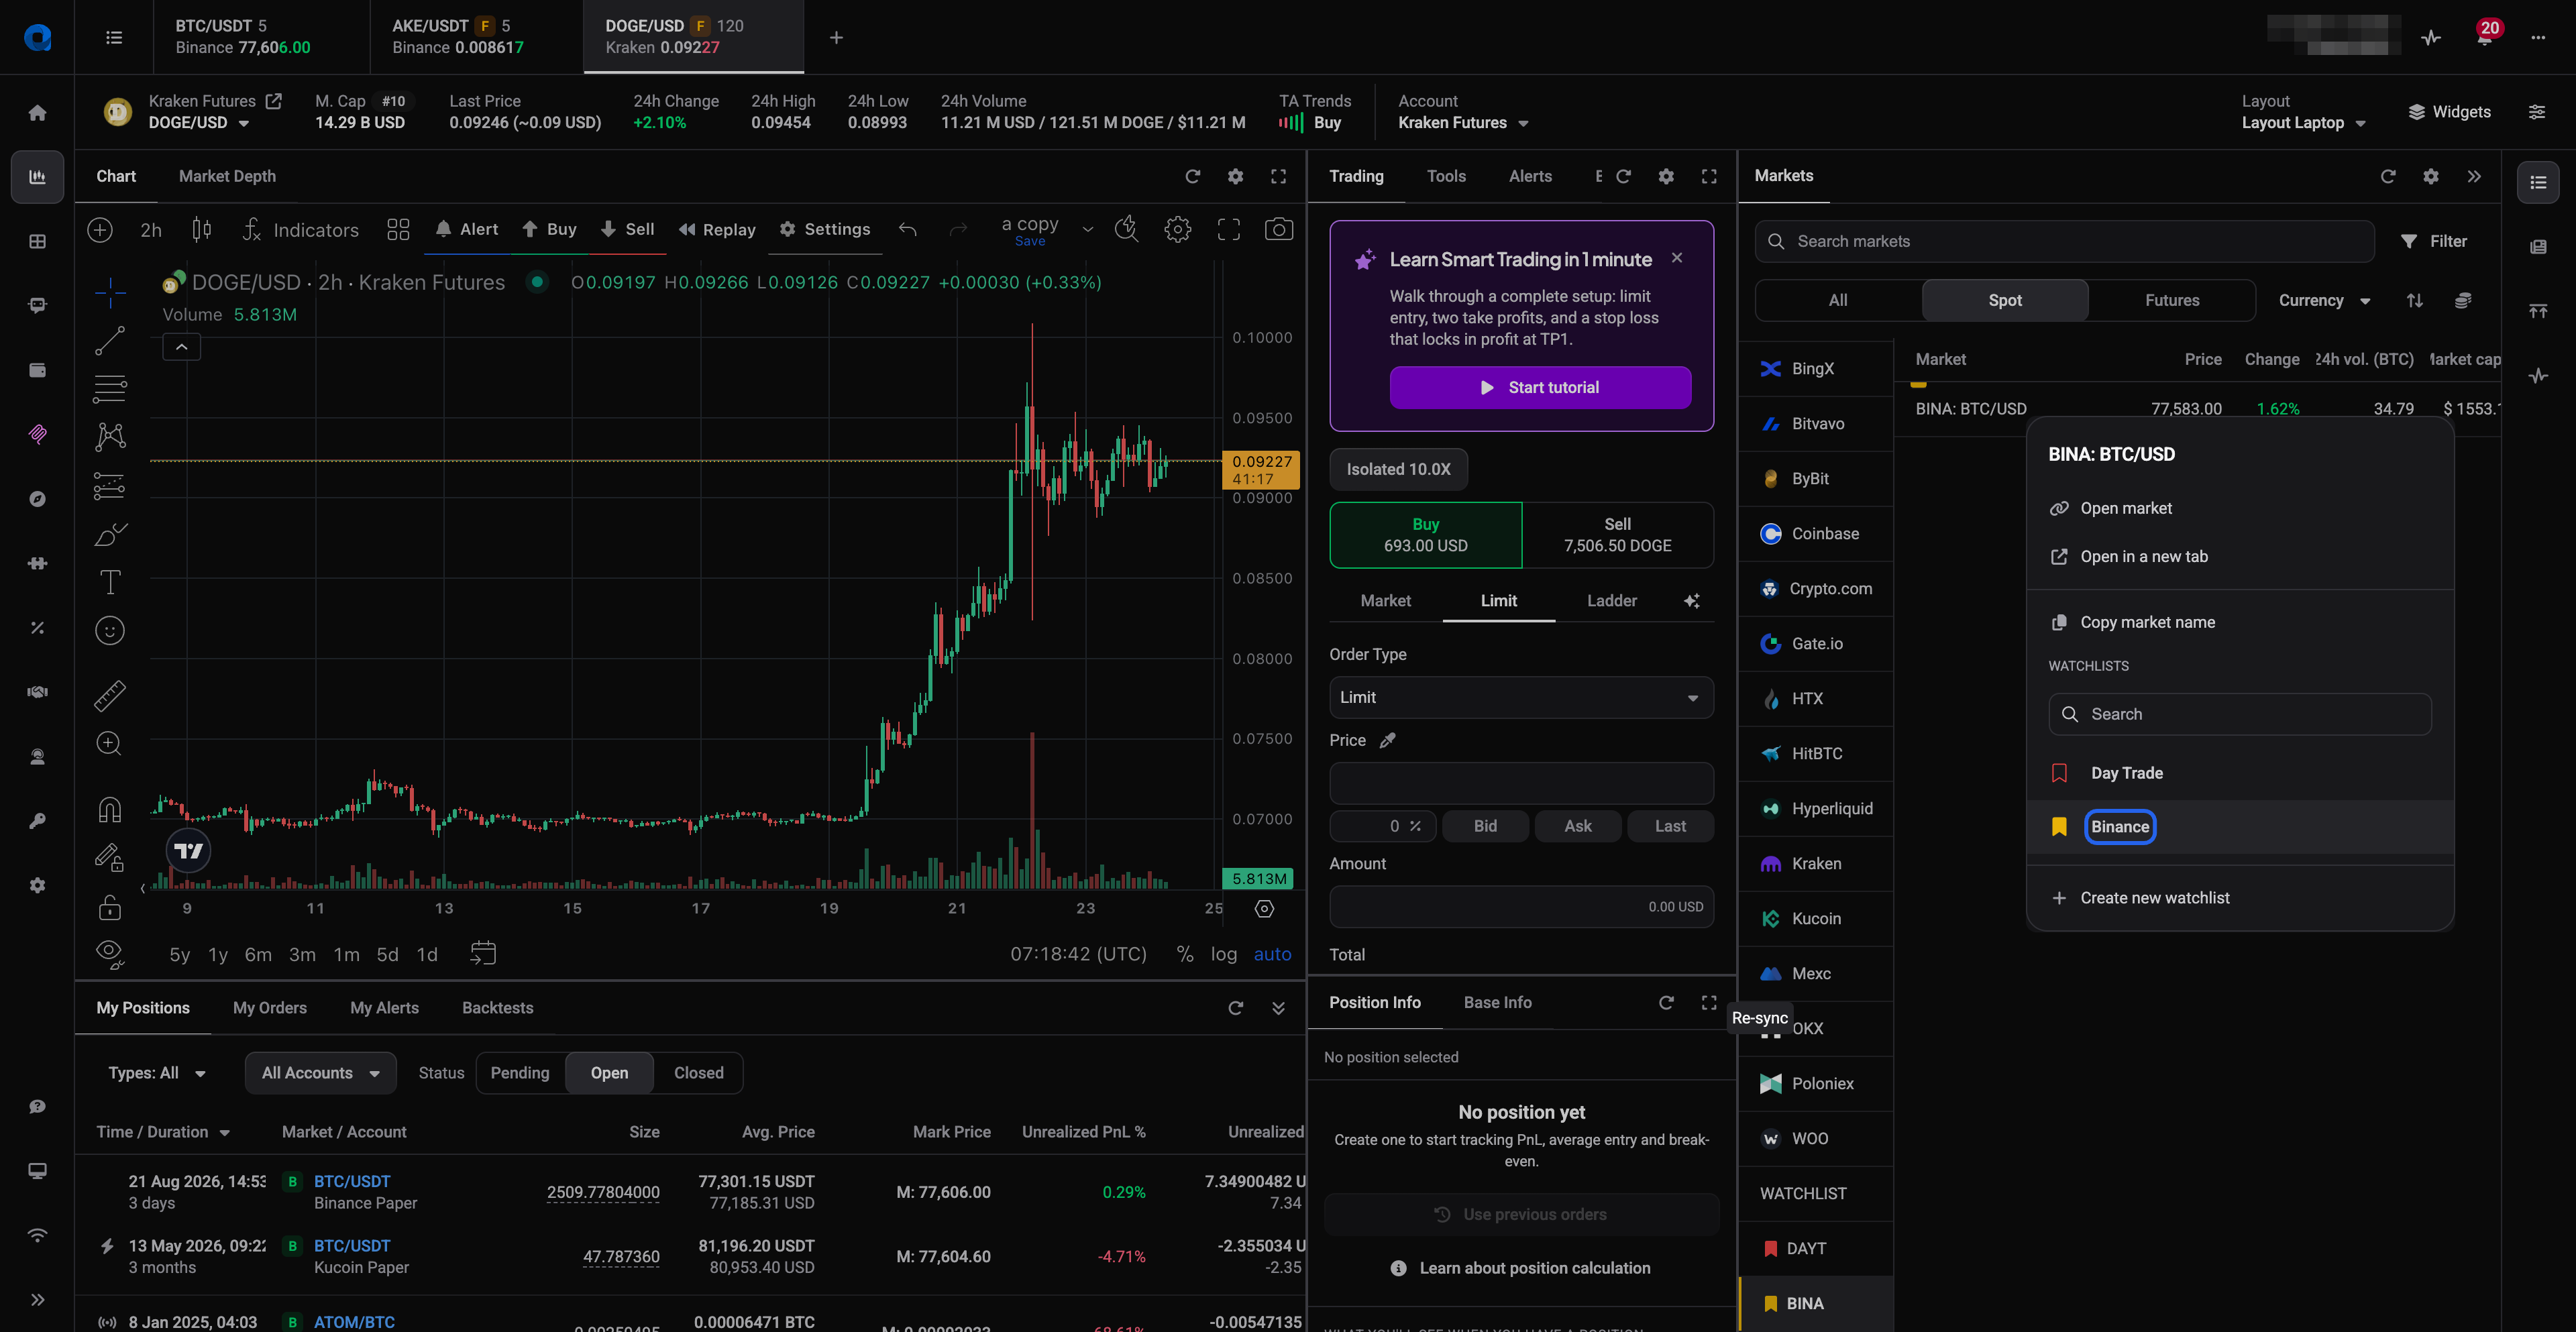Toggle percent scale on chart
Image resolution: width=2576 pixels, height=1332 pixels.
(1185, 954)
